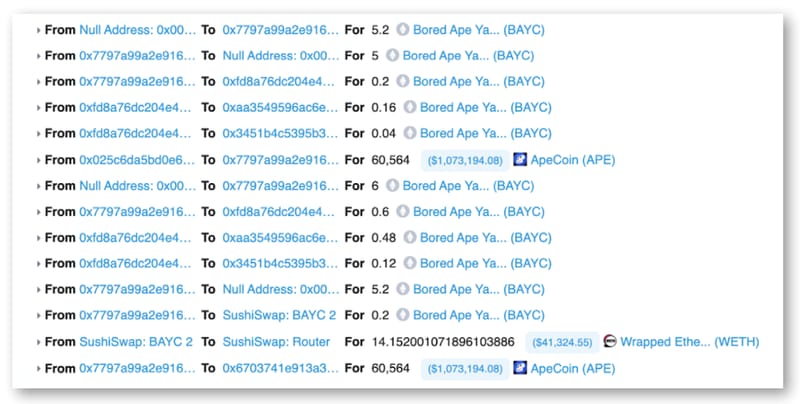This screenshot has height=404, width=800.
Task: Click the BAYC icon beside amount 5
Action: (392, 55)
